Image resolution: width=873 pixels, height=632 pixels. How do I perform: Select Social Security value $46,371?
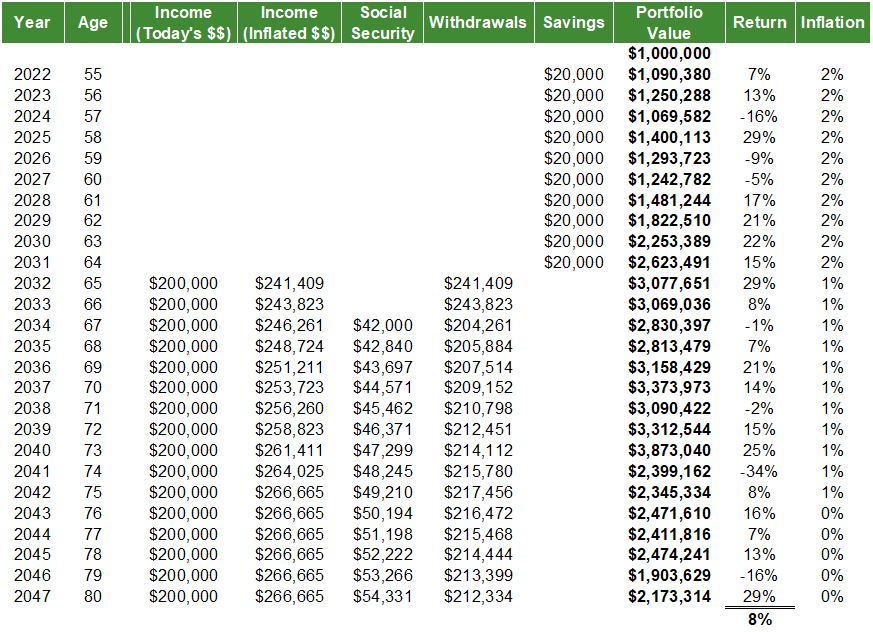383,429
